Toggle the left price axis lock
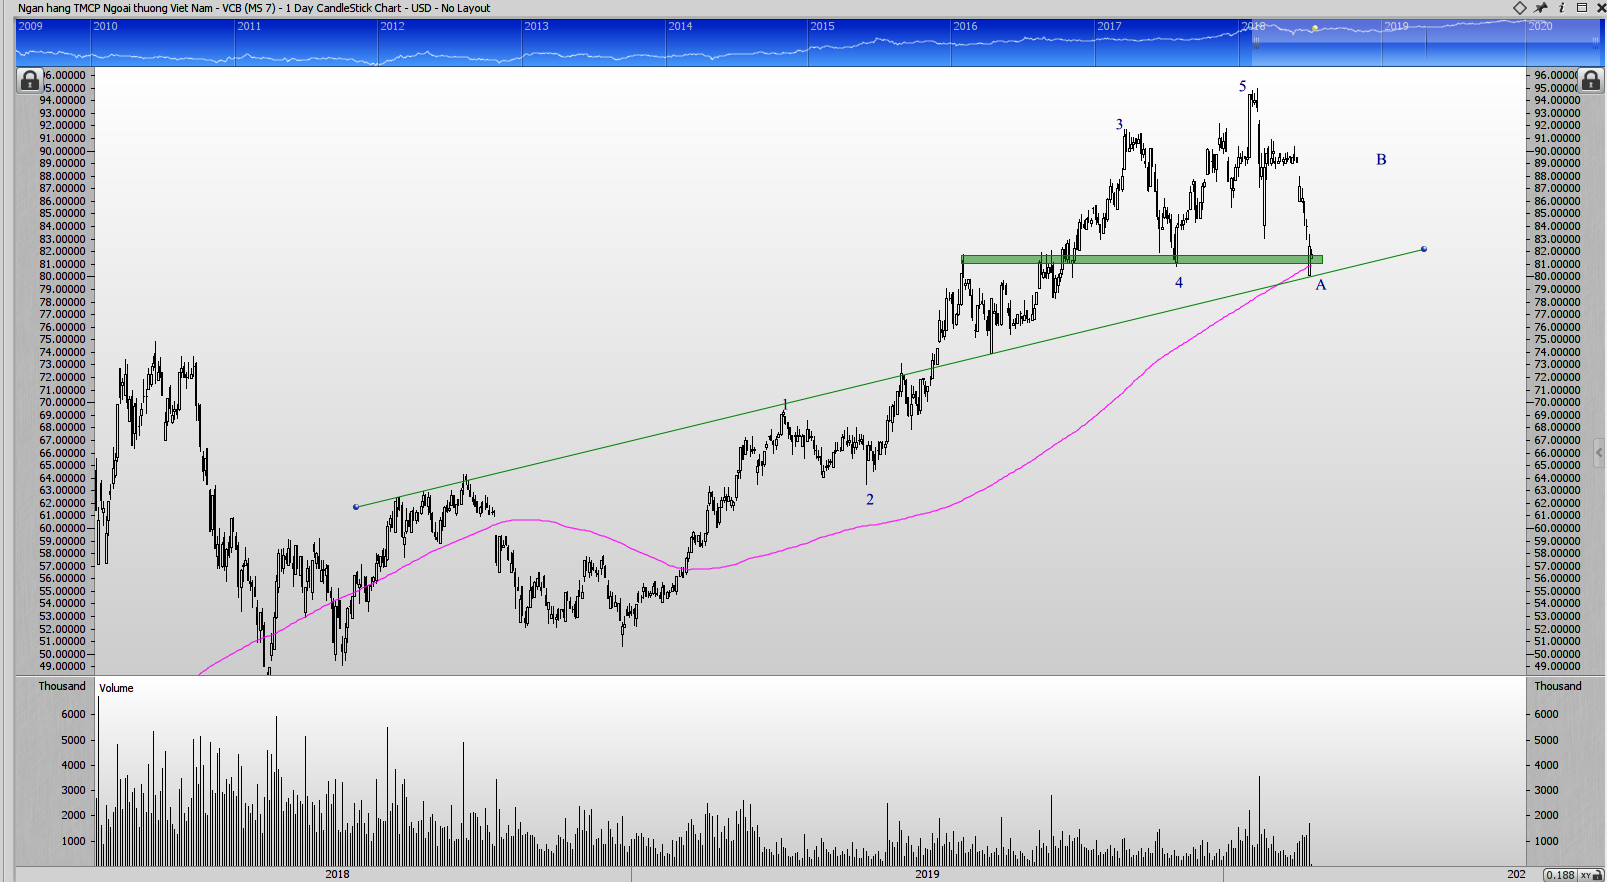The image size is (1607, 882). click(30, 80)
